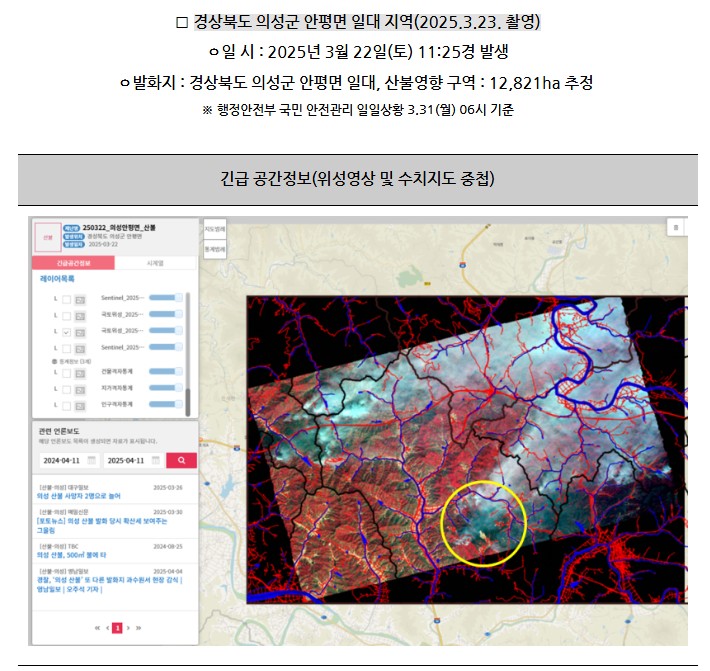710x671 pixels.
Task: Go to the first news page arrow
Action: click(96, 628)
